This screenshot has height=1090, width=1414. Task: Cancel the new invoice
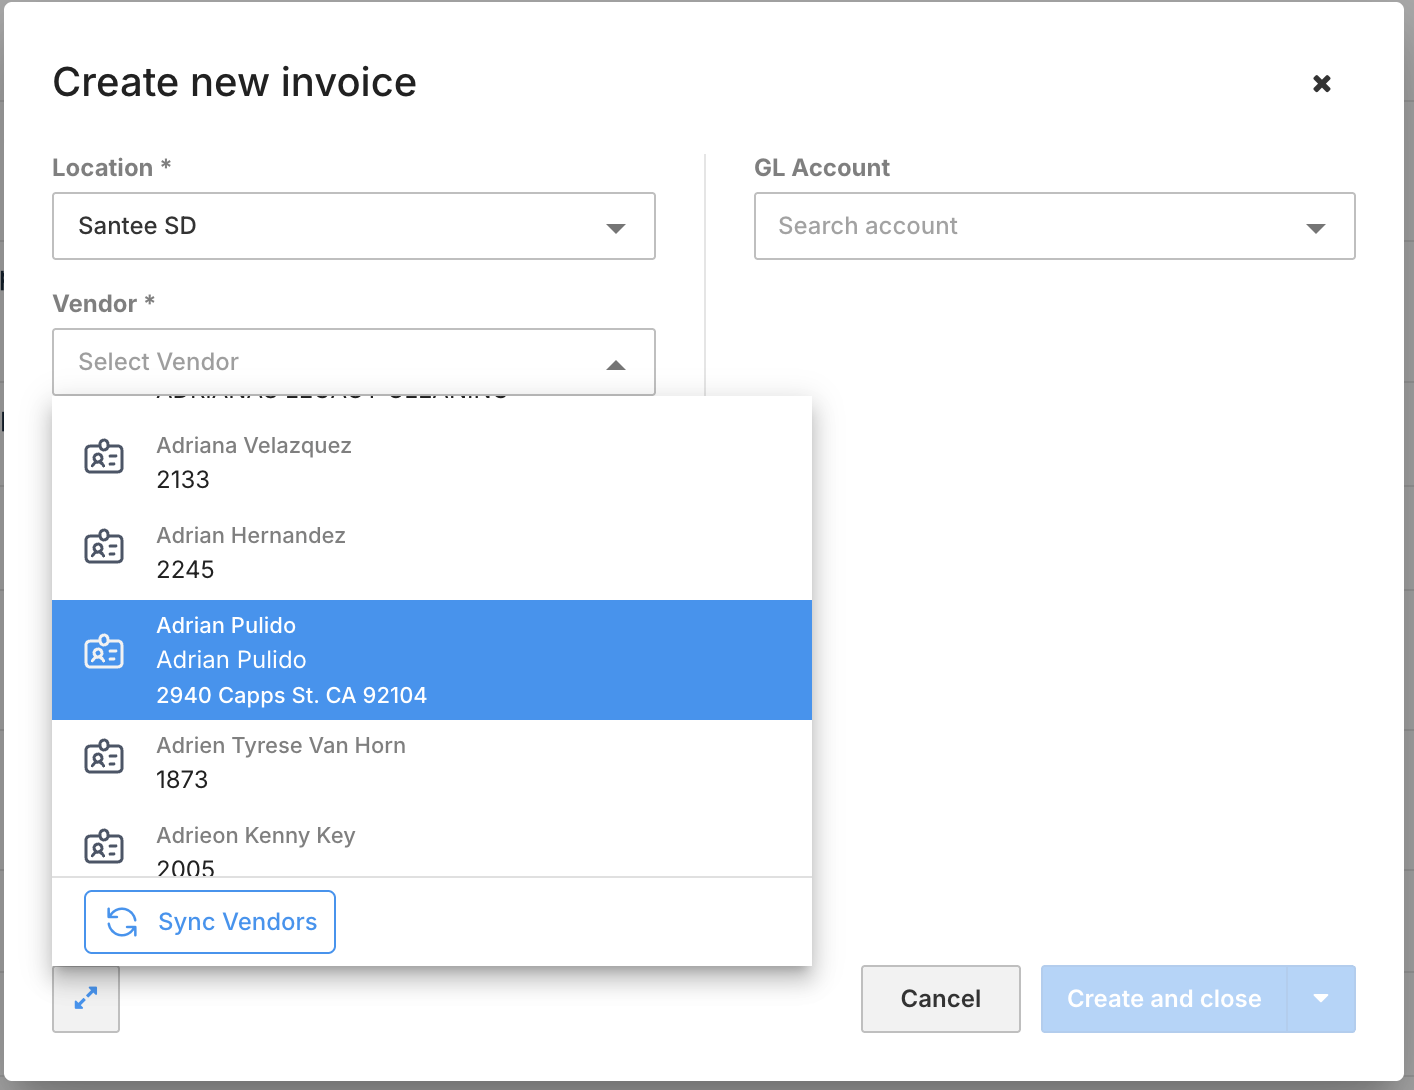pyautogui.click(x=941, y=999)
